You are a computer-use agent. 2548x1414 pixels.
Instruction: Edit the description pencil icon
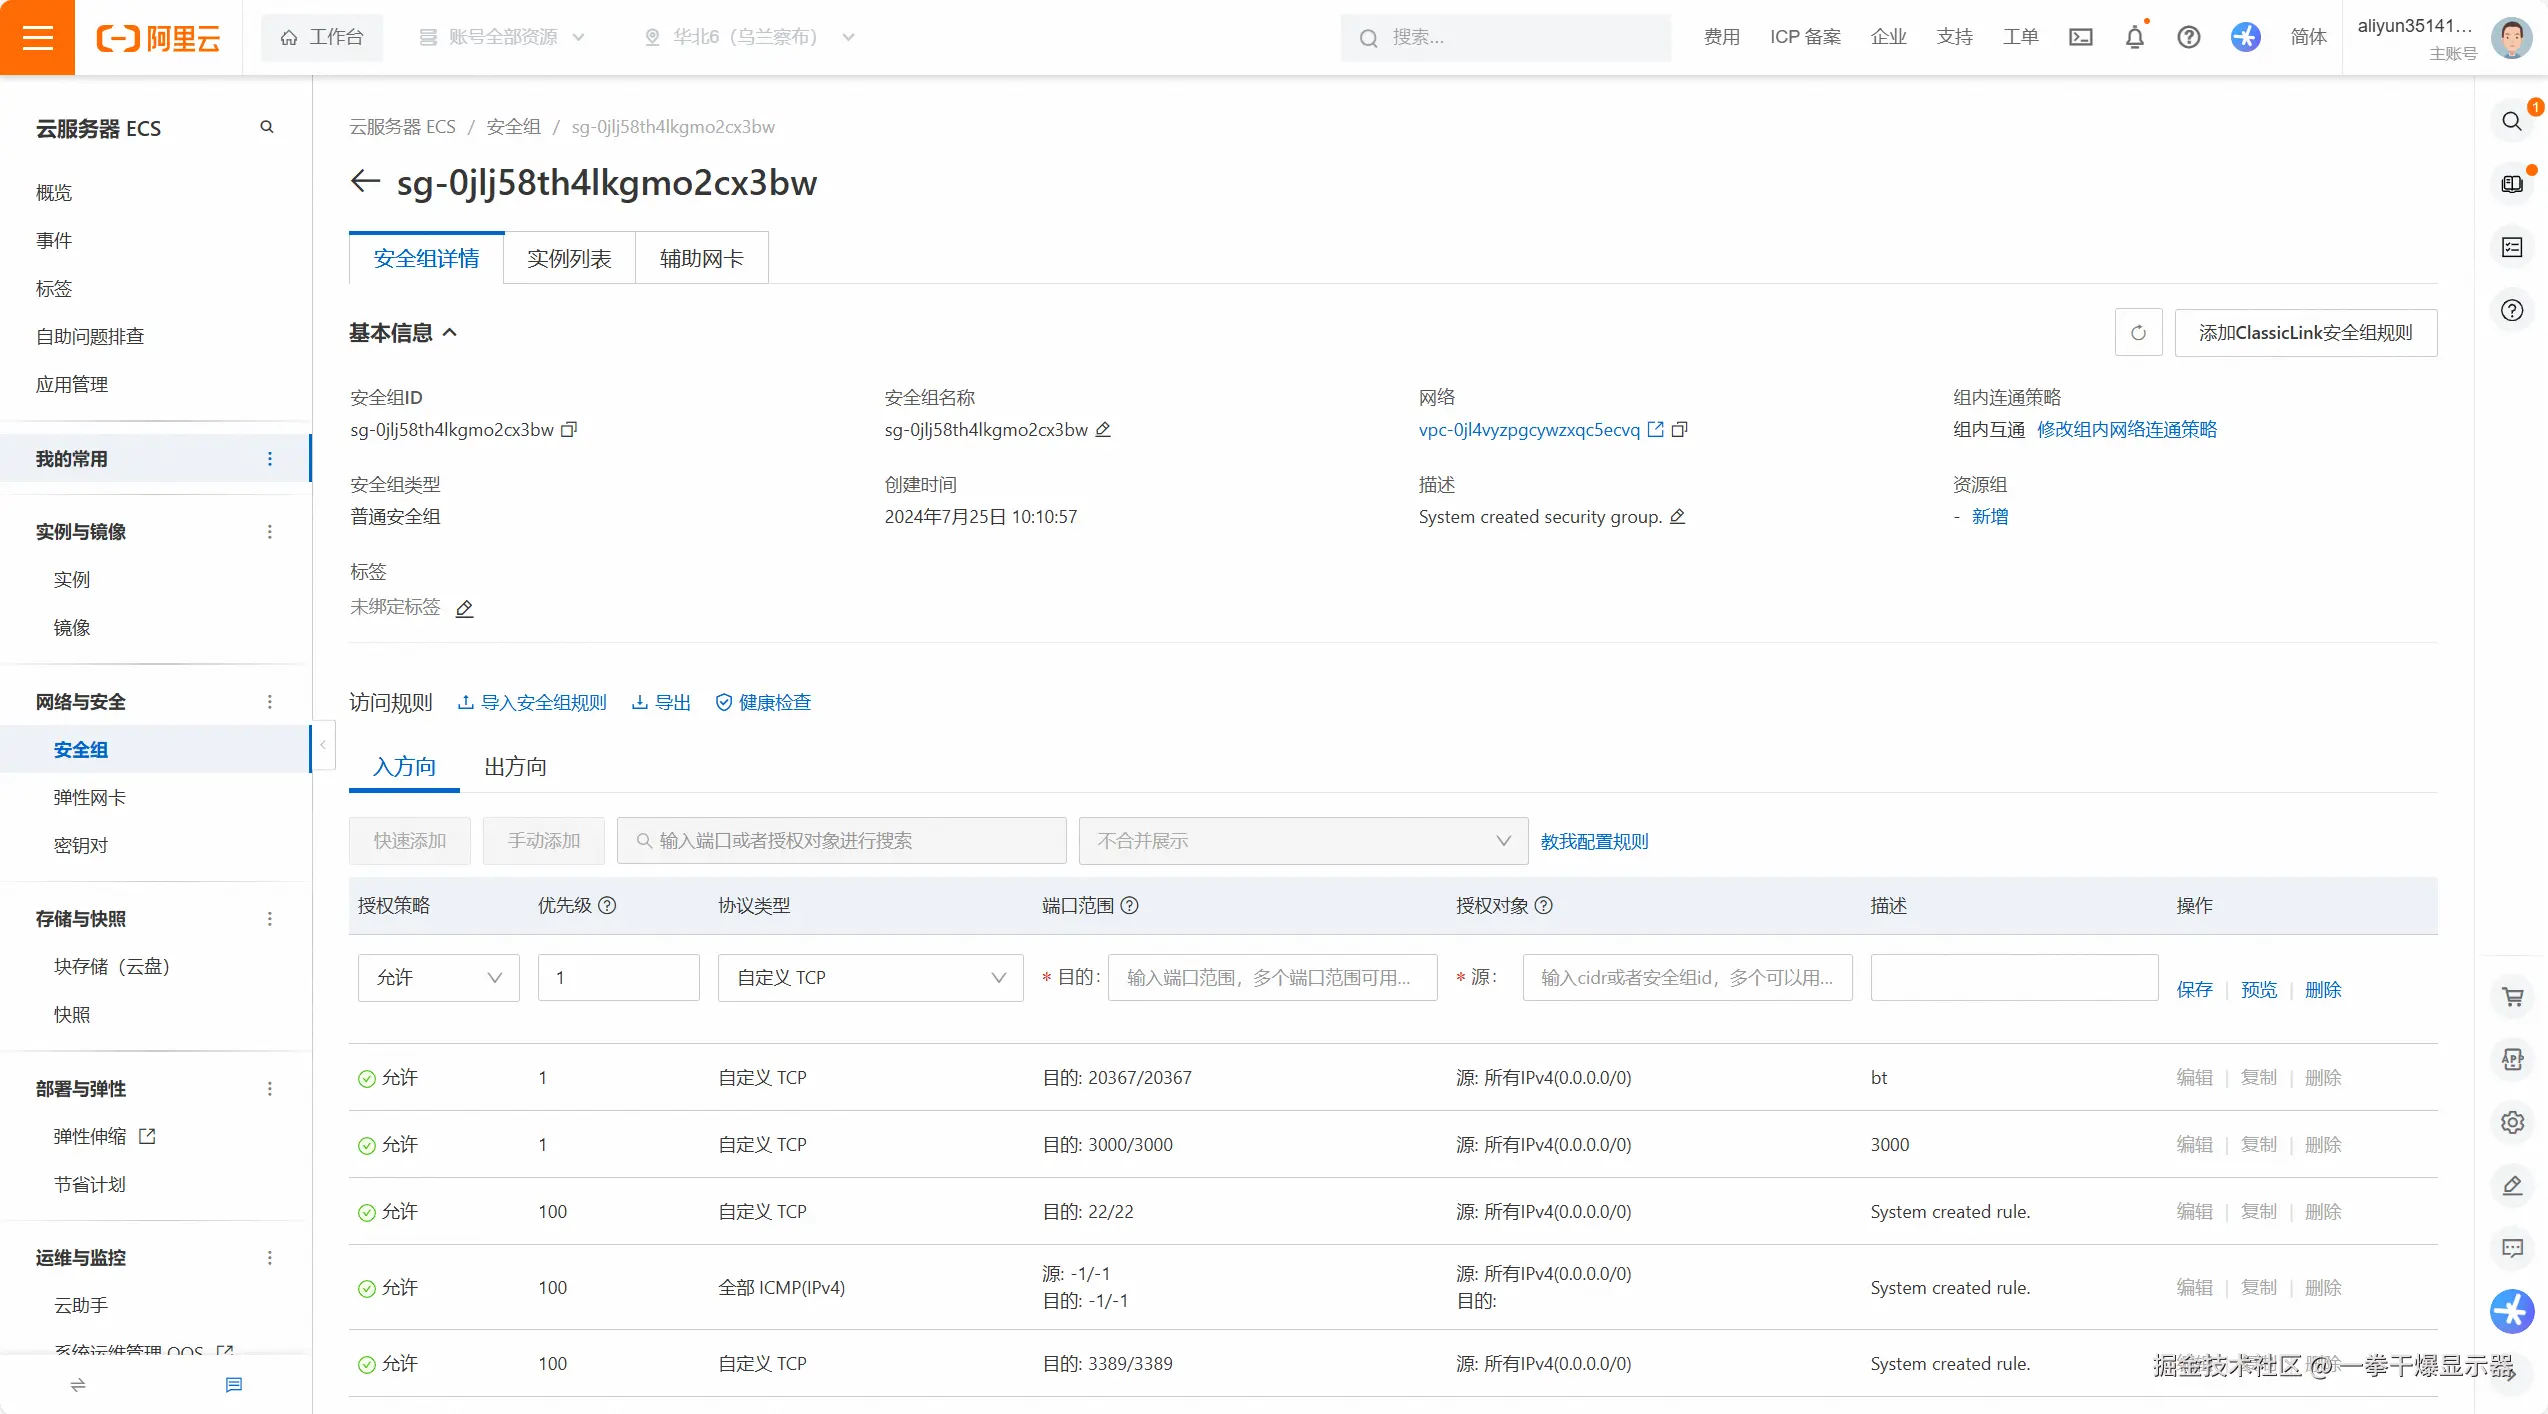point(1678,517)
